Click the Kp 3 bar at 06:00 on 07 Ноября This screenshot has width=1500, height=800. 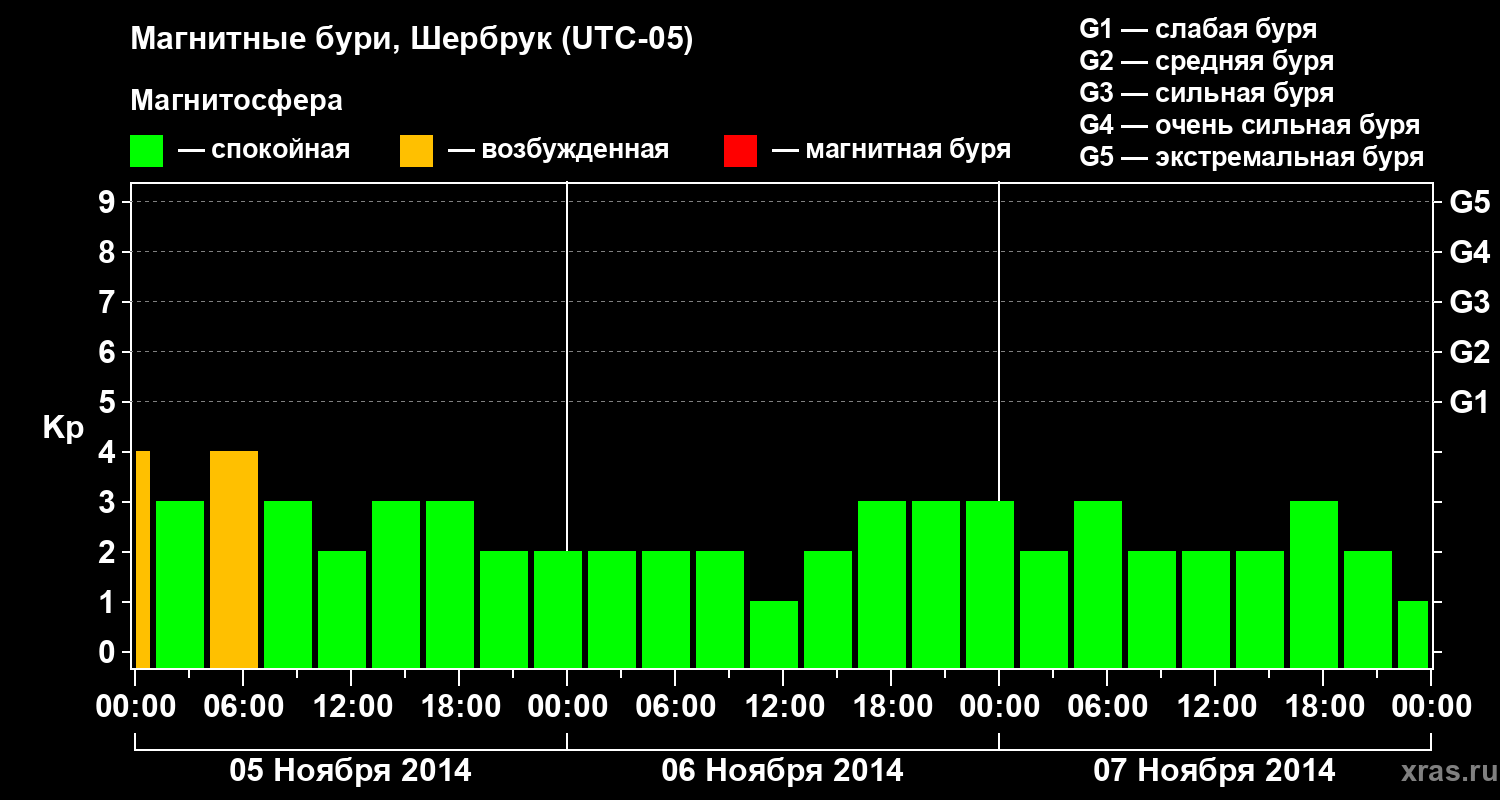pyautogui.click(x=1098, y=584)
